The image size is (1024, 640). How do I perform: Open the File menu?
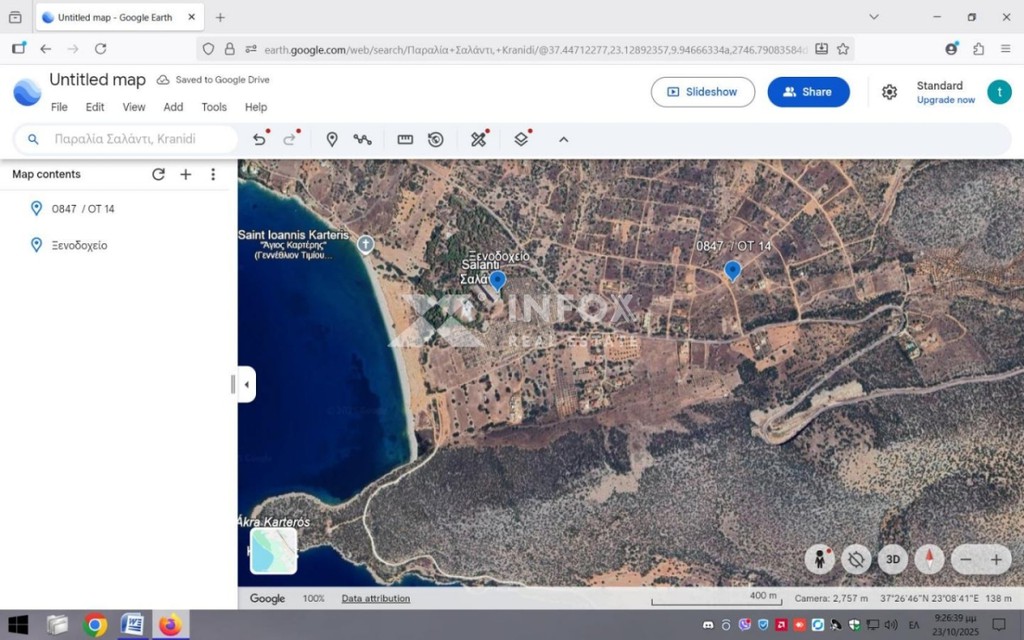59,107
